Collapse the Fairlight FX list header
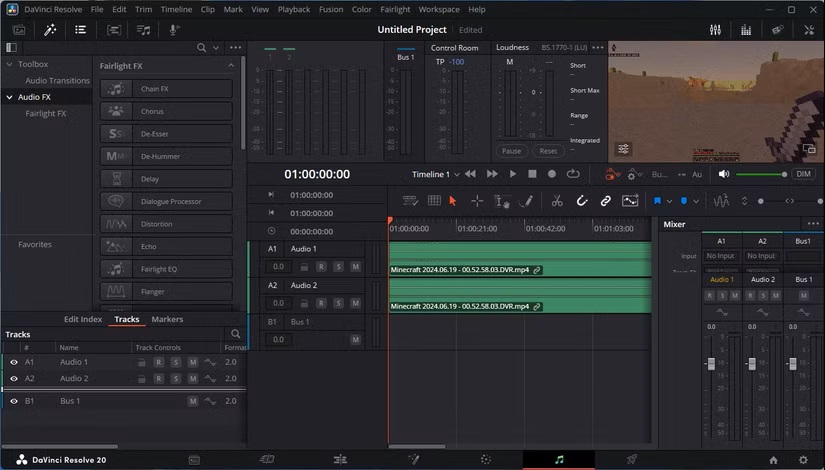 (x=231, y=66)
